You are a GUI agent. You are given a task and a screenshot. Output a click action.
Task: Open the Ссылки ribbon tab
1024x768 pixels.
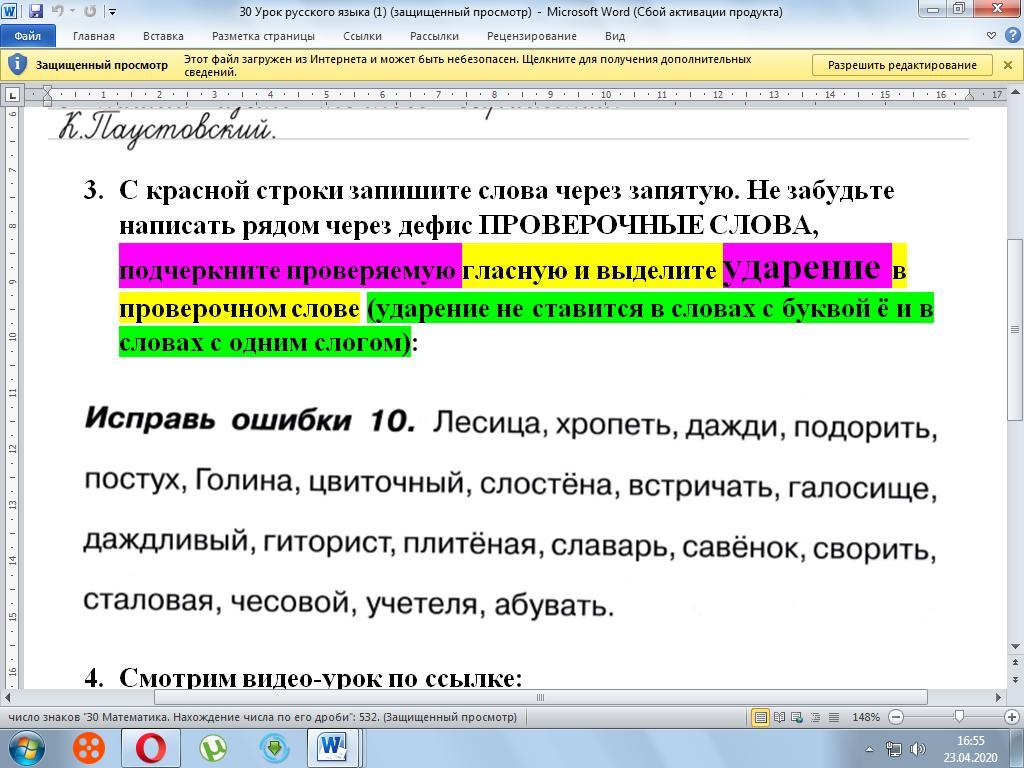click(x=362, y=37)
